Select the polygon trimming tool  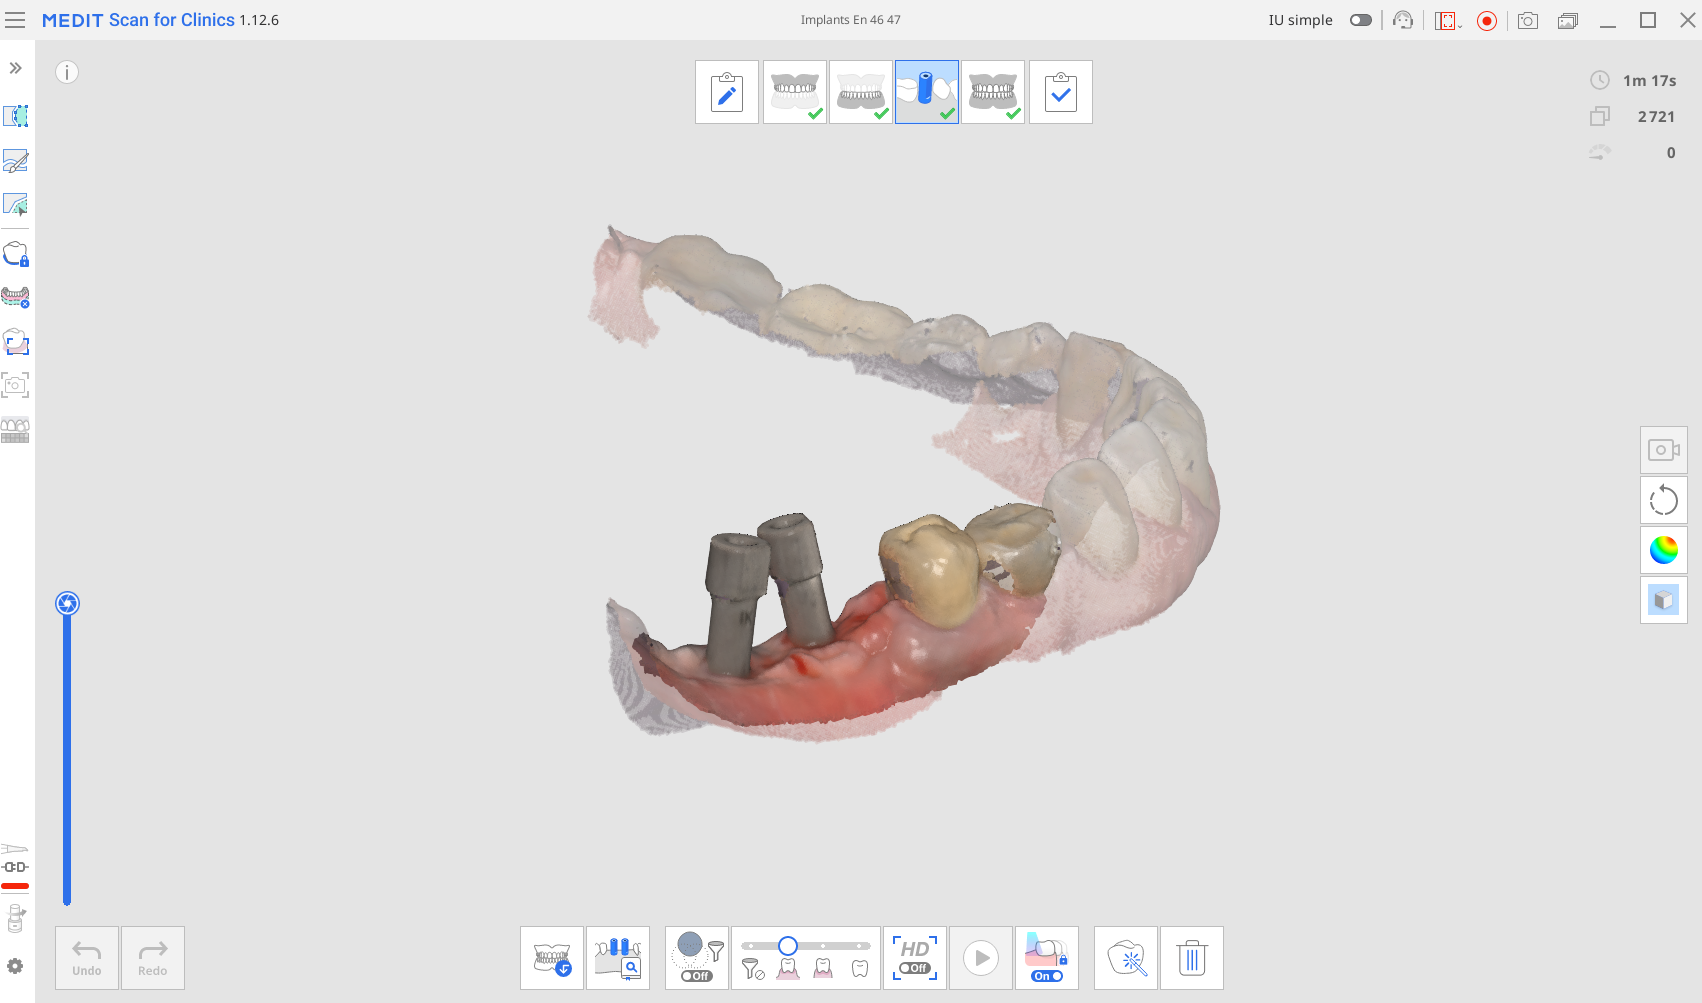click(x=16, y=116)
